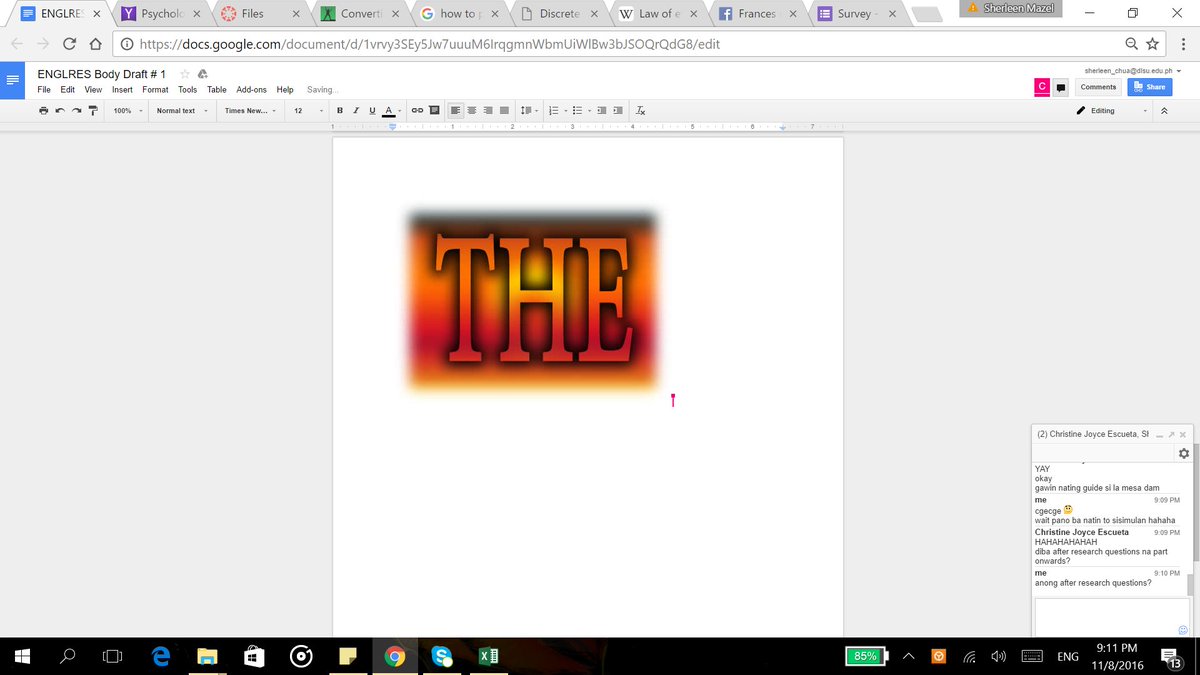Open Excel from the taskbar
1200x675 pixels.
[x=487, y=656]
